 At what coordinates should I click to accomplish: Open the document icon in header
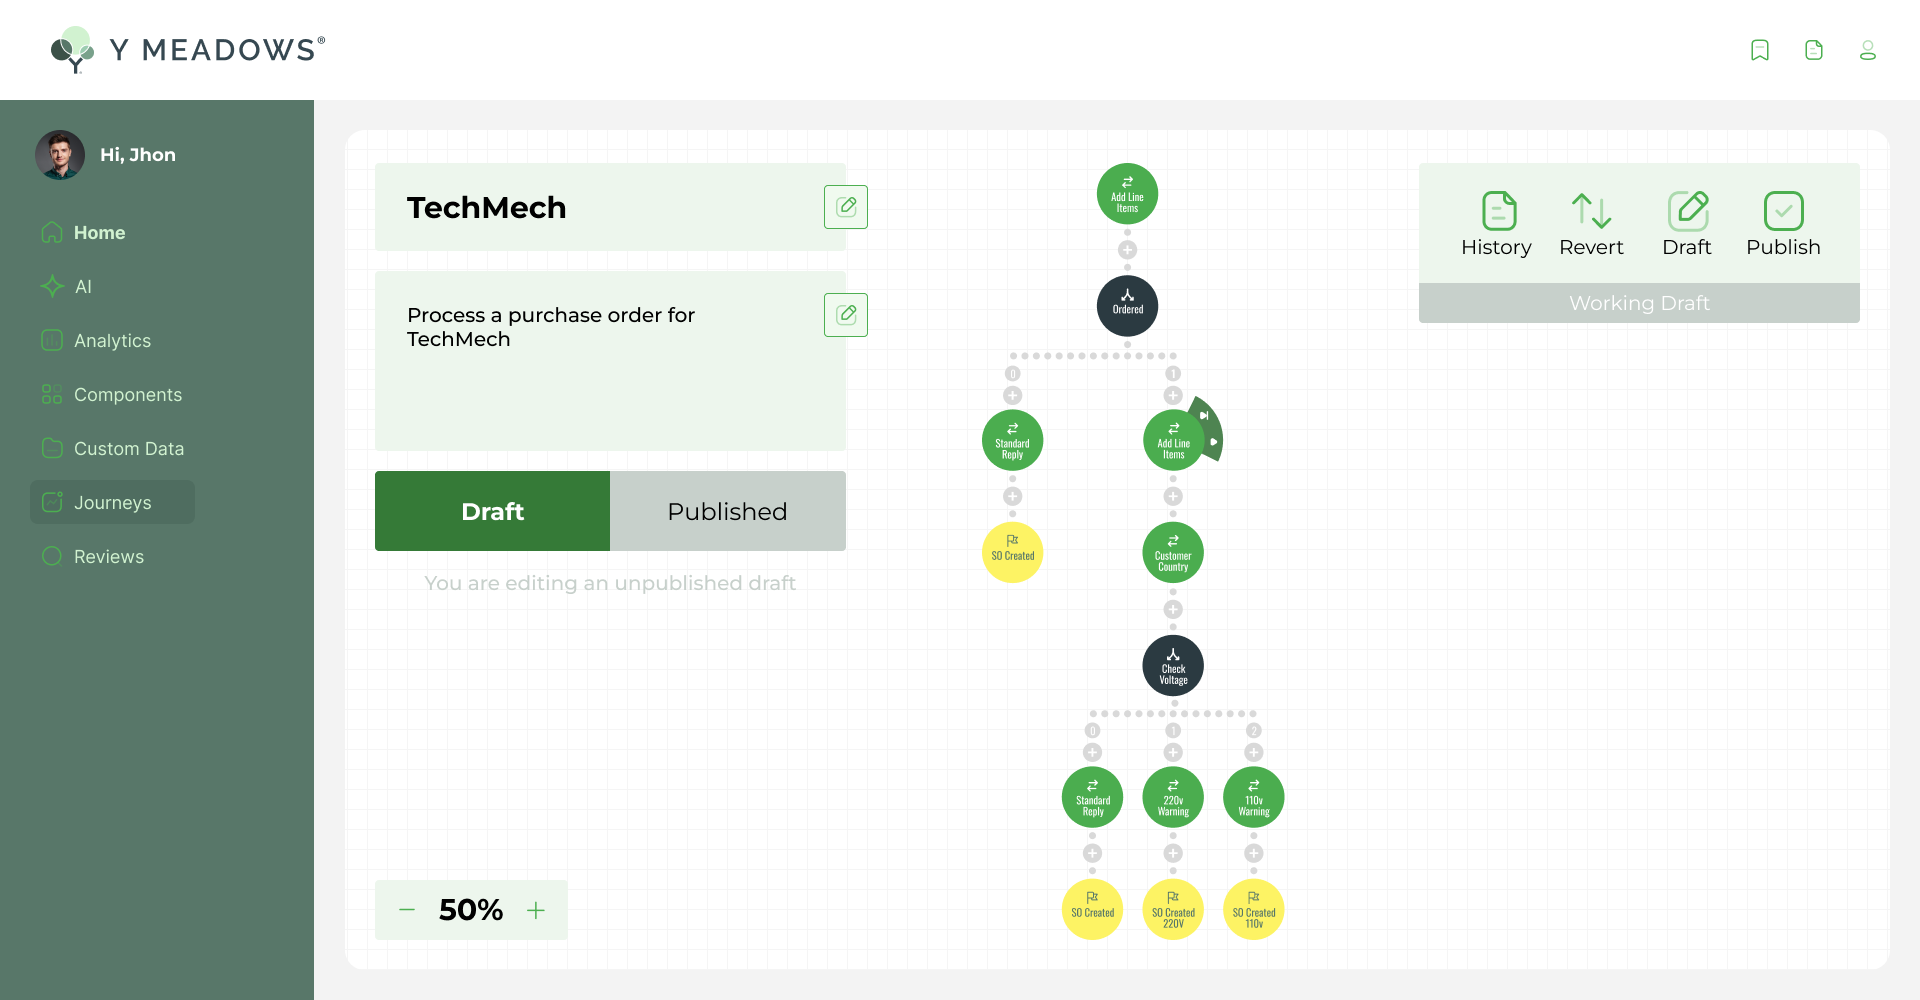[1814, 50]
